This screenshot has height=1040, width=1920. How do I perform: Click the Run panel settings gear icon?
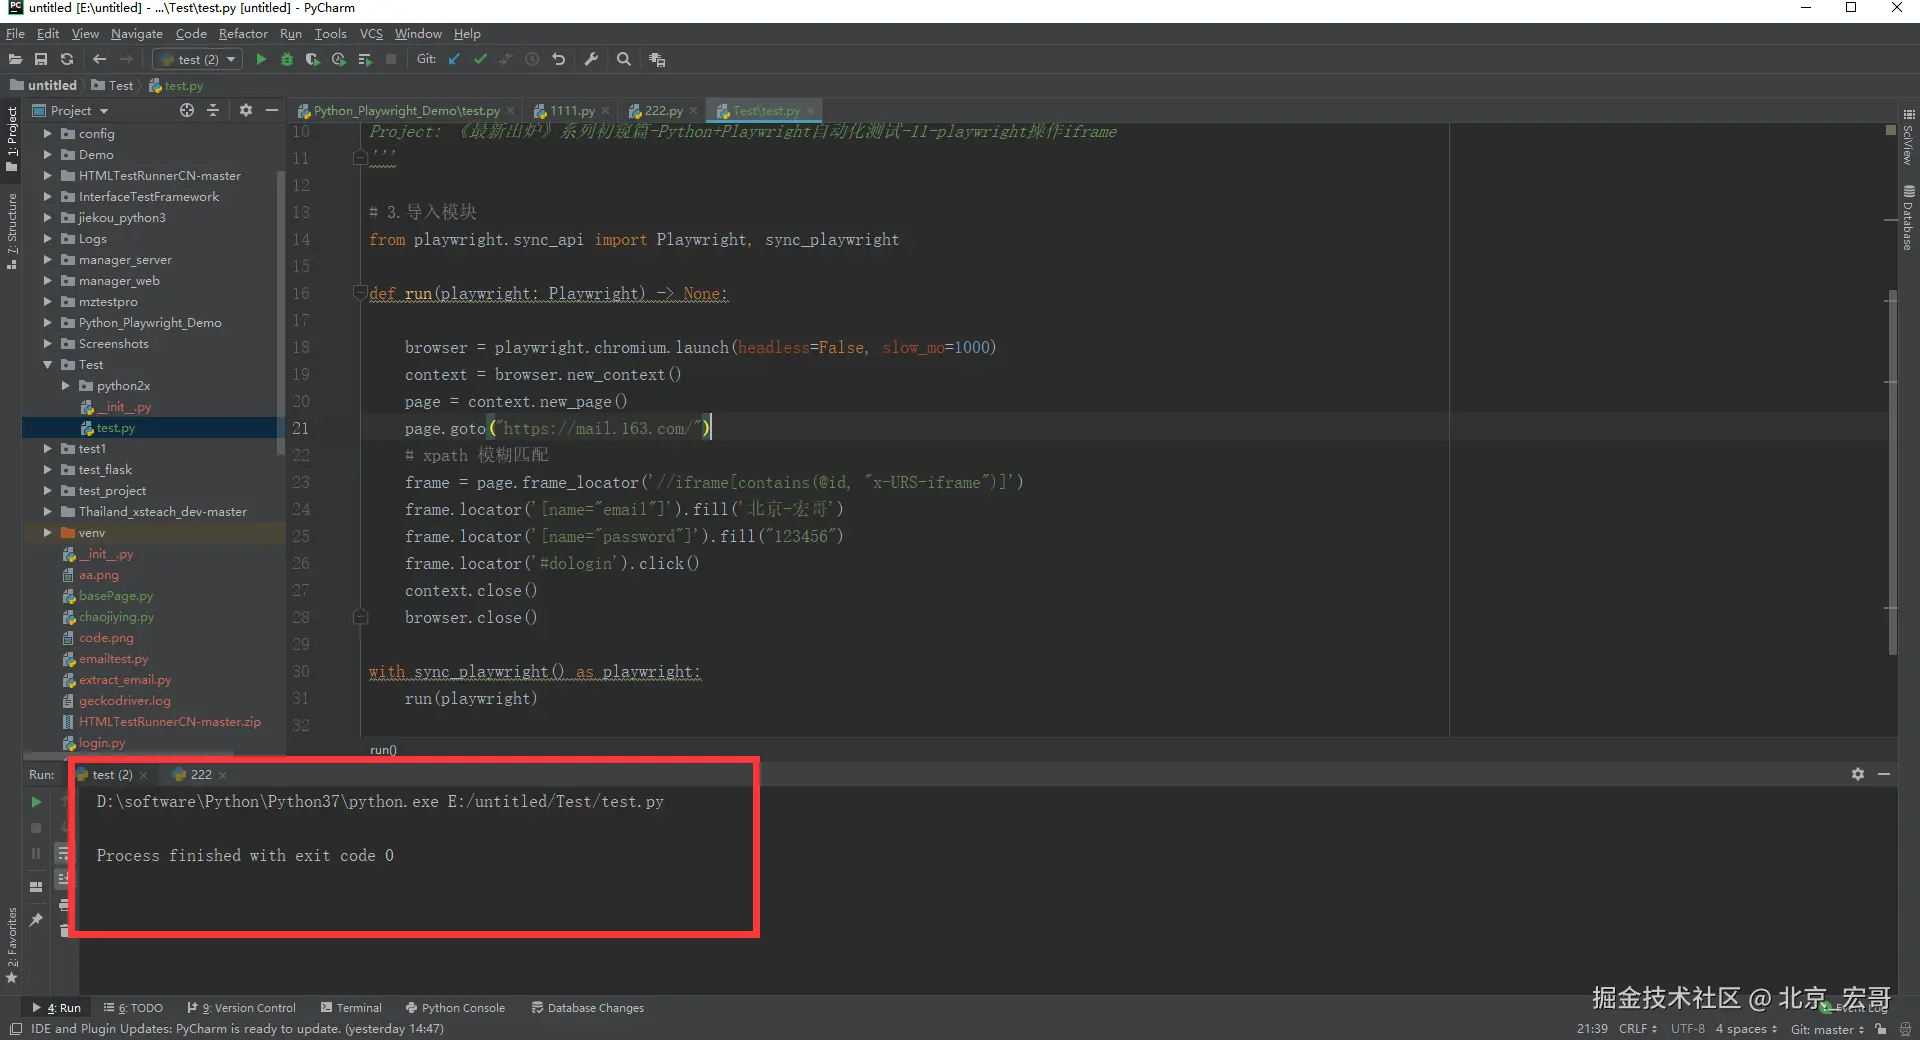click(1858, 774)
